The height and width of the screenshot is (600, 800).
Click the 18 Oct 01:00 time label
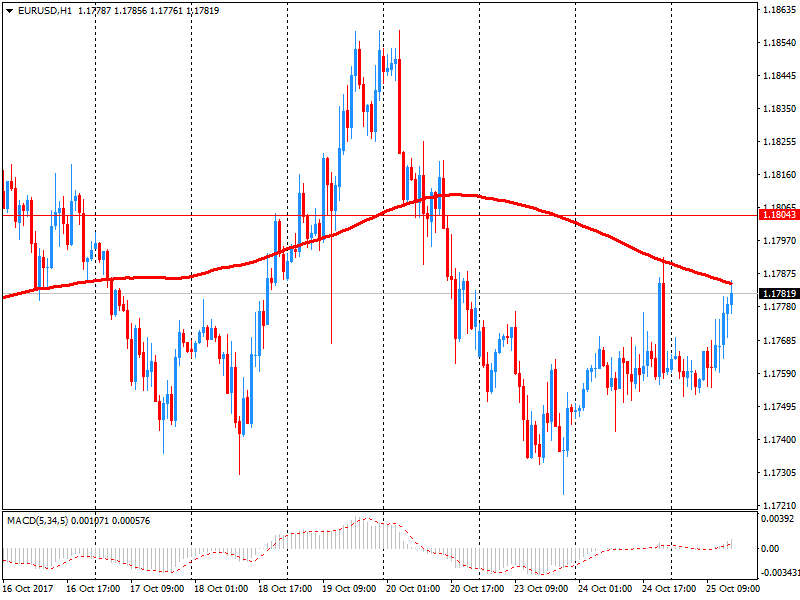(x=221, y=588)
